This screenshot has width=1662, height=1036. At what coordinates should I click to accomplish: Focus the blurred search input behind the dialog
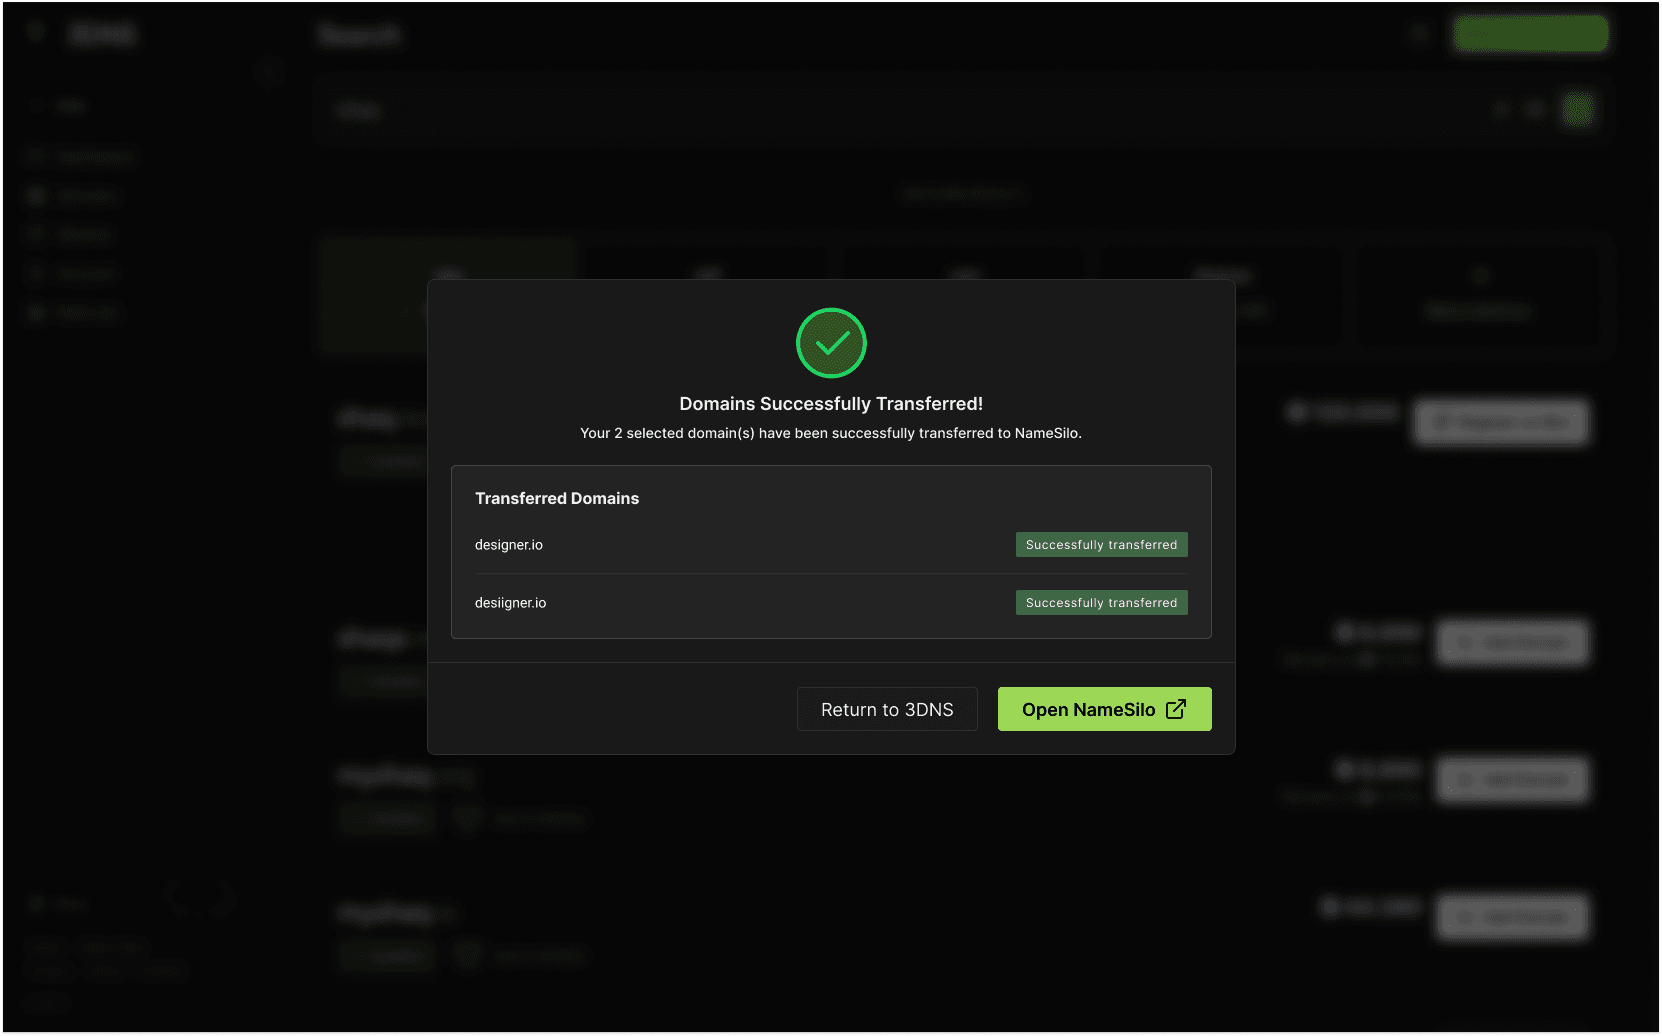pyautogui.click(x=900, y=110)
